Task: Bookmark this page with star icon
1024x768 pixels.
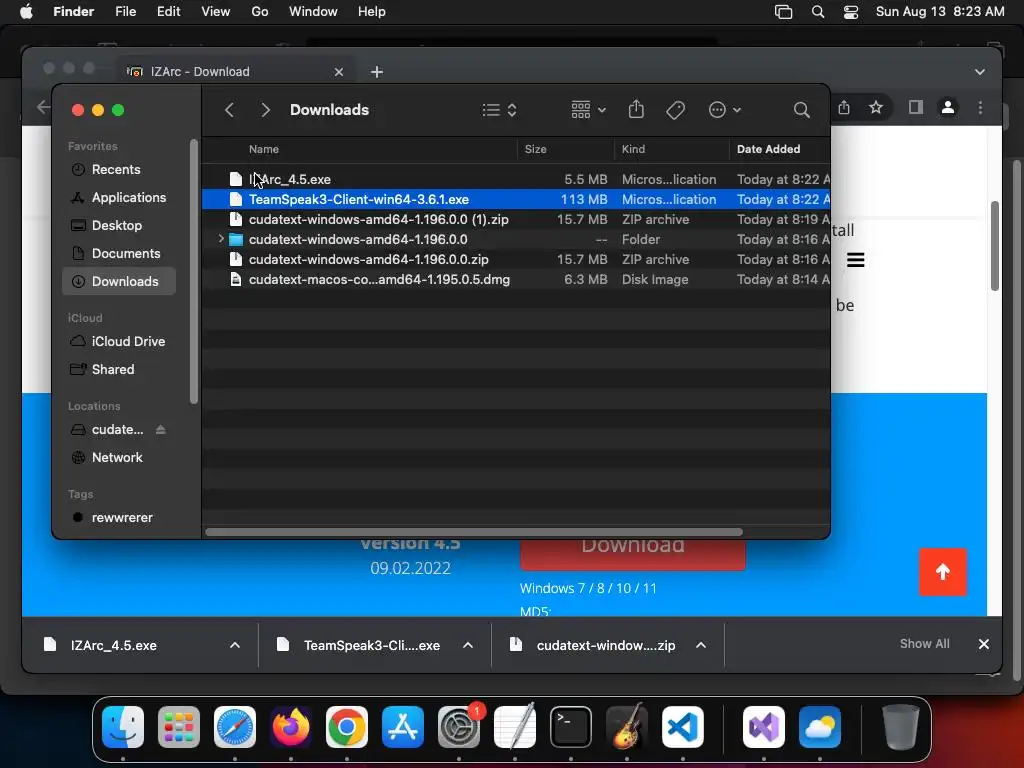Action: (876, 107)
